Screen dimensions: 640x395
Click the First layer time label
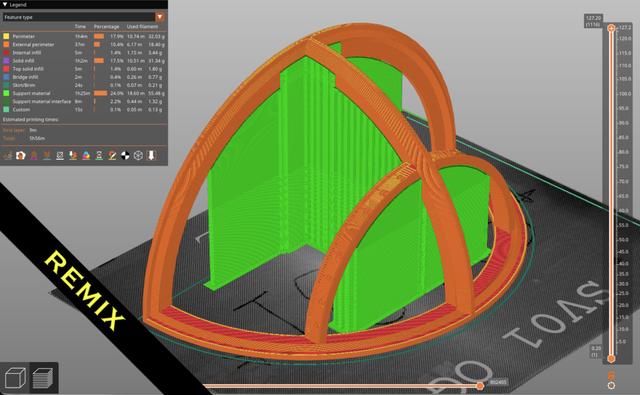click(13, 130)
